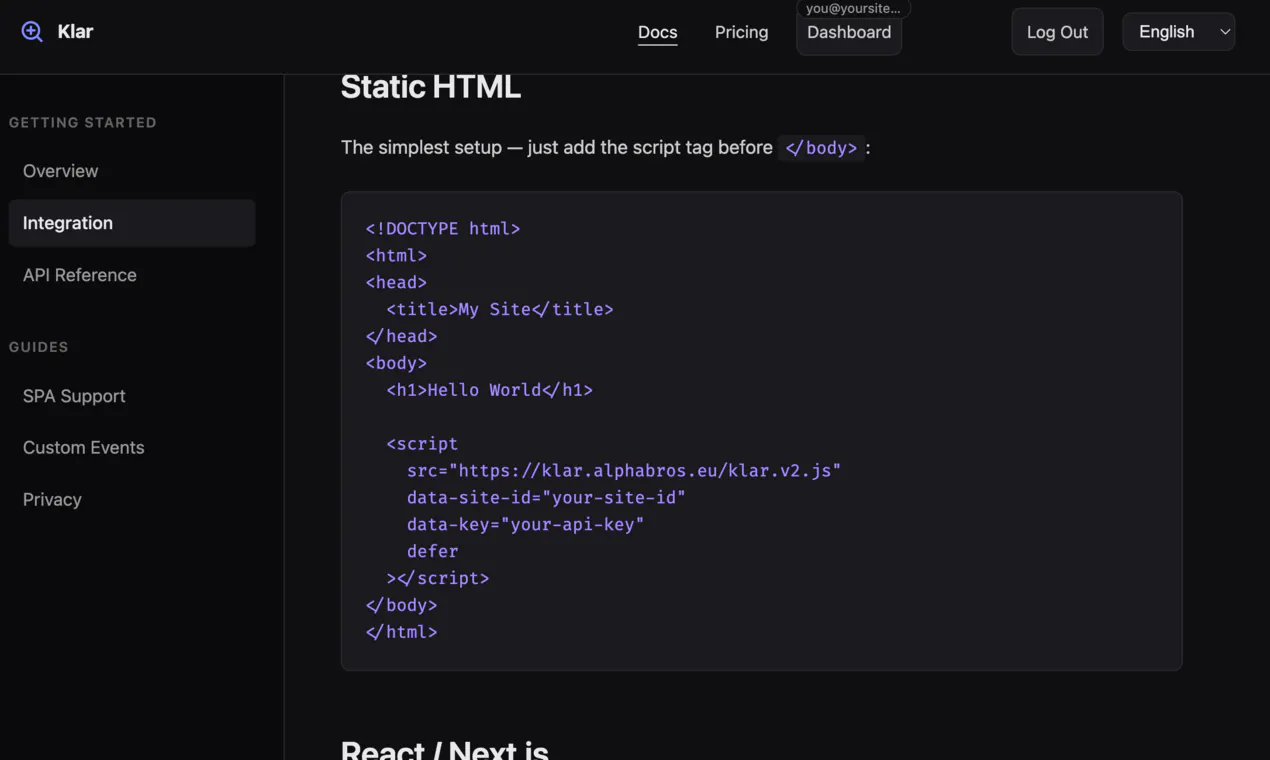Click the inline </body> code snippet
The image size is (1270, 760).
tap(821, 148)
